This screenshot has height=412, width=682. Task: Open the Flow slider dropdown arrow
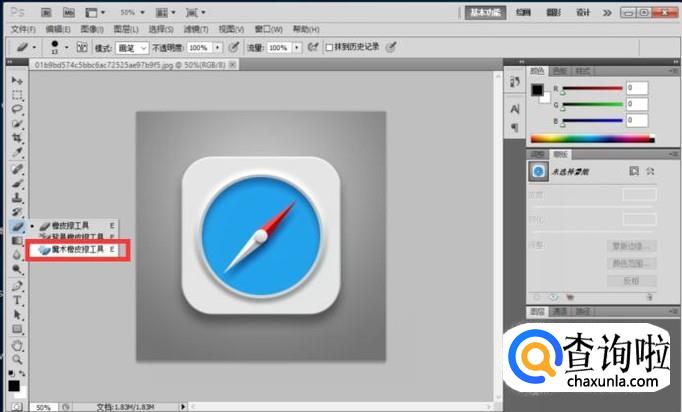pos(297,48)
